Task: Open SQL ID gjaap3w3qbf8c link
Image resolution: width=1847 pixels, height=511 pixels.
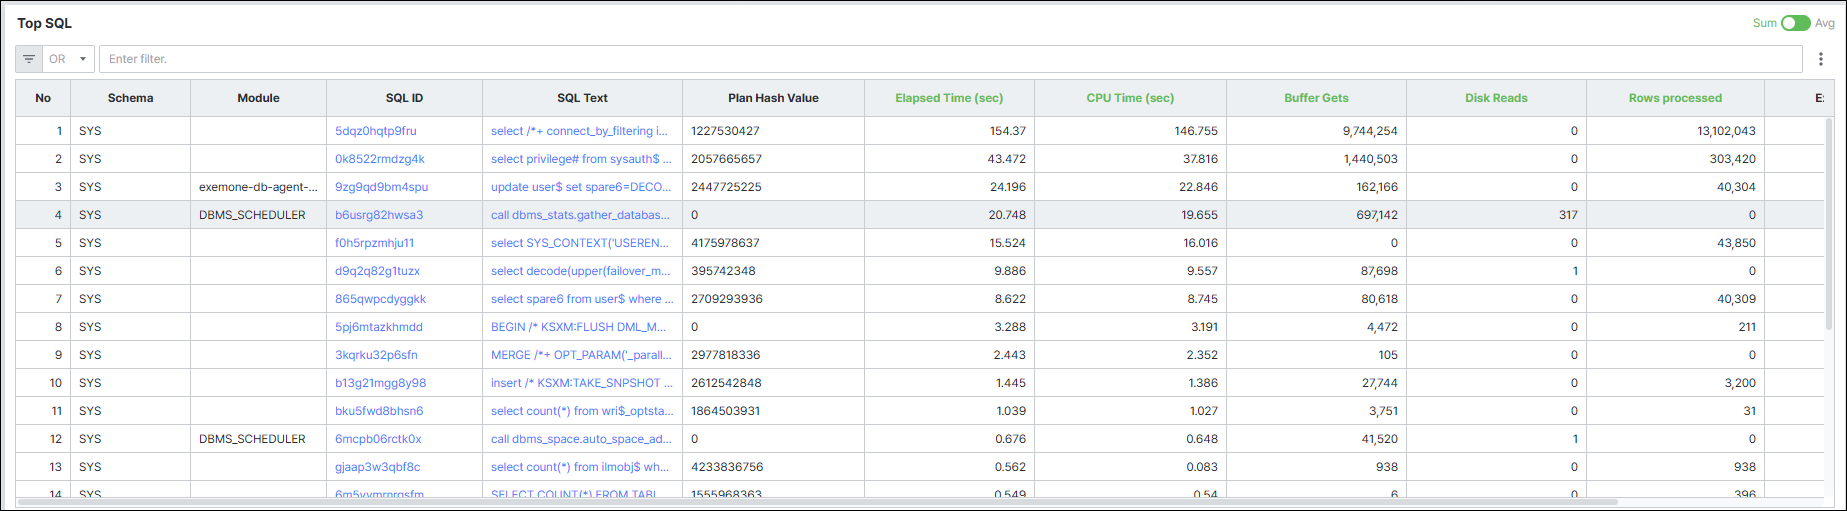Action: point(378,467)
